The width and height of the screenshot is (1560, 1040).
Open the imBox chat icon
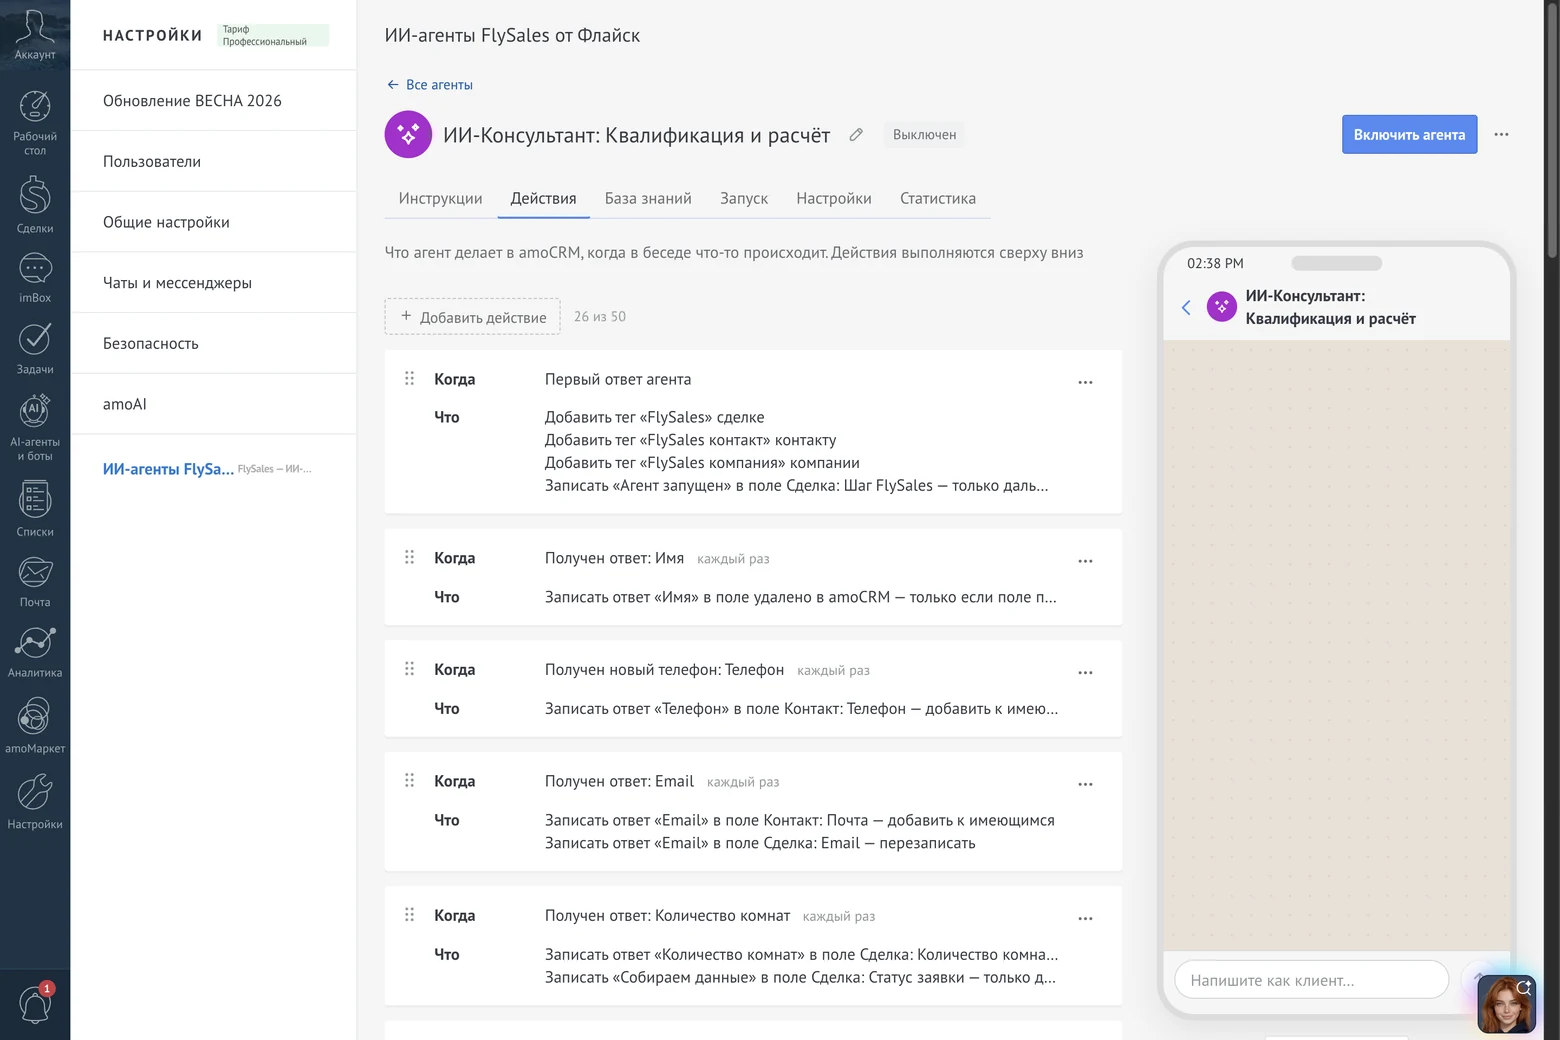[35, 277]
